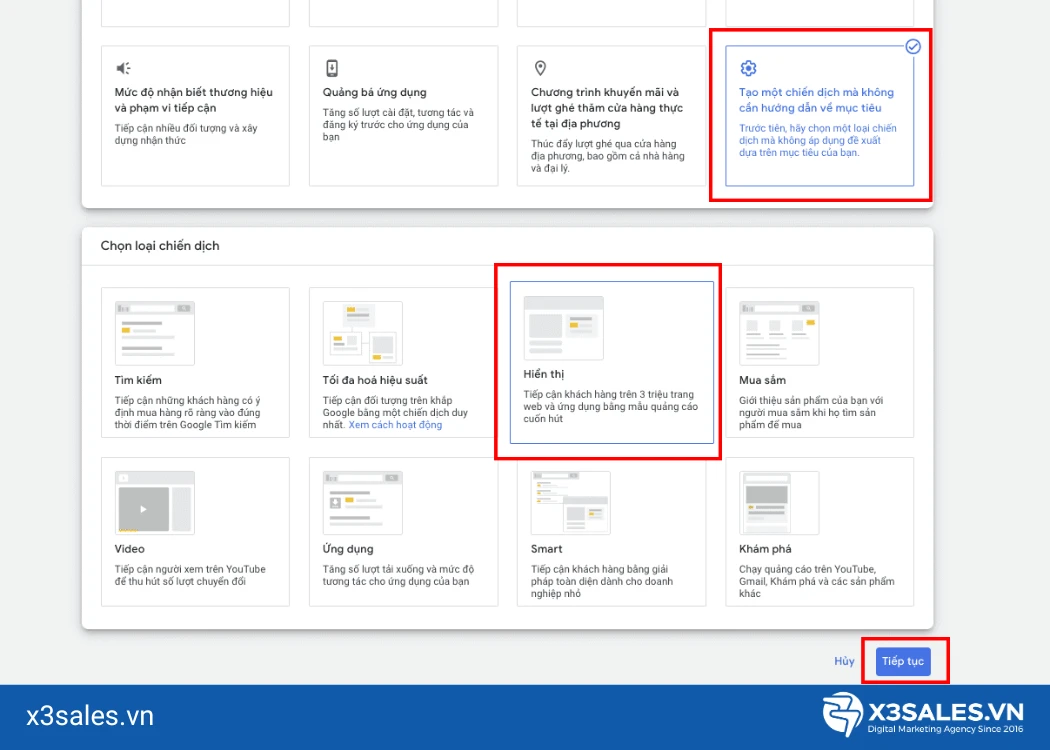Click the location pin store visits icon
The height and width of the screenshot is (750, 1050).
540,68
